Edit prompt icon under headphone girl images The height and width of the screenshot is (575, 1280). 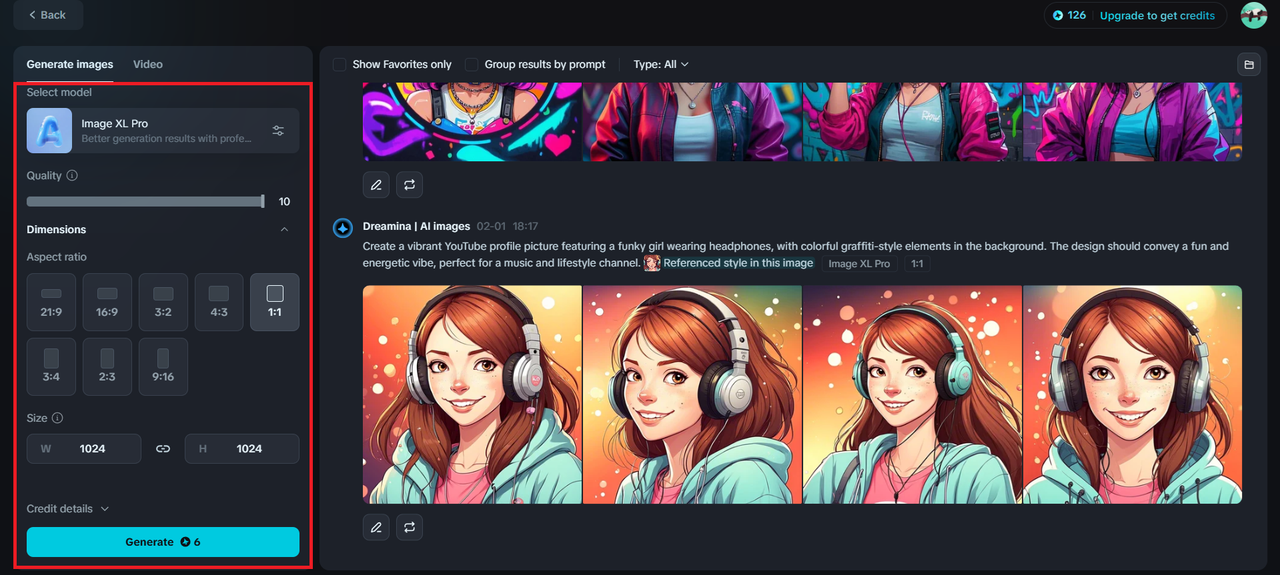pyautogui.click(x=376, y=526)
